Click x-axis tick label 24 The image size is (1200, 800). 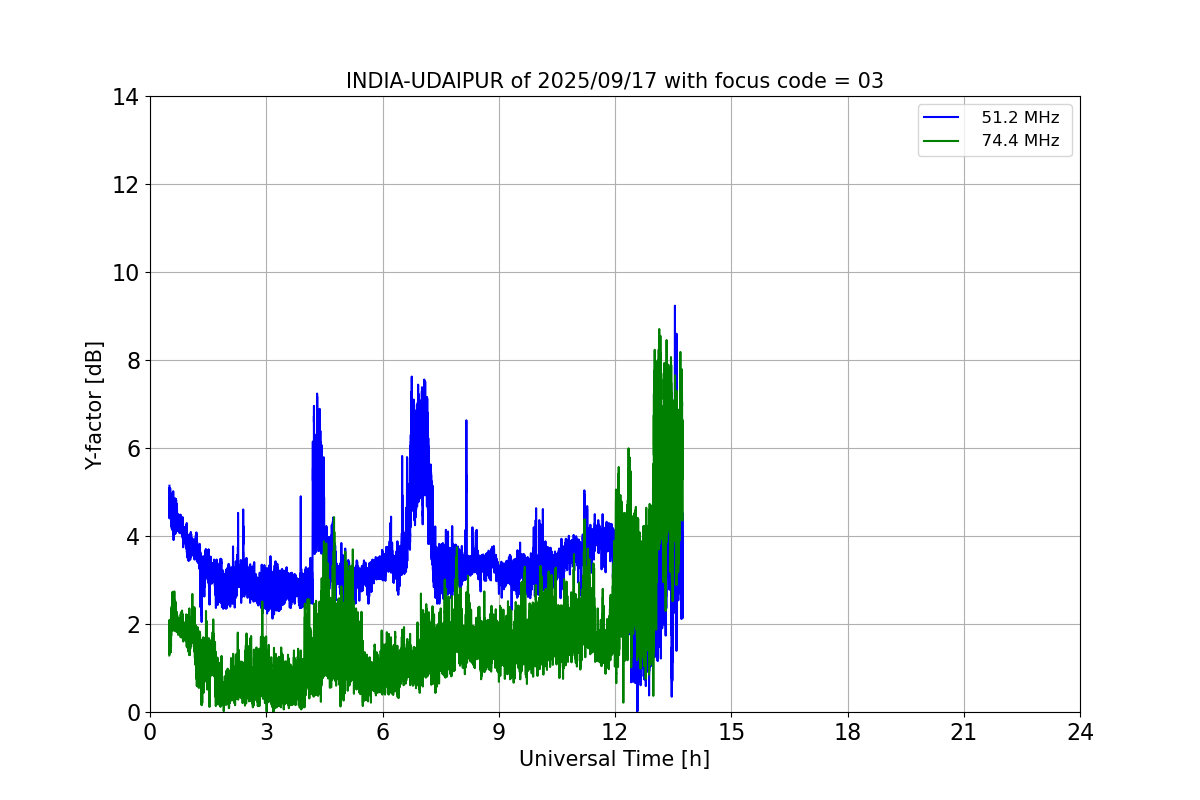click(1080, 732)
